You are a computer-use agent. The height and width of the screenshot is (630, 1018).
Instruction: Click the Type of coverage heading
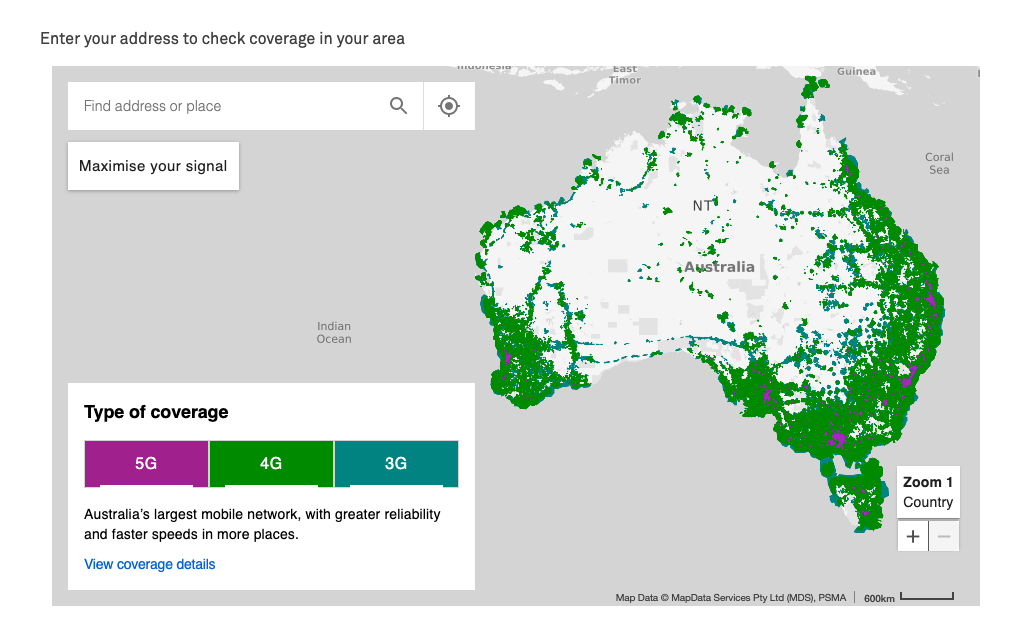(156, 412)
